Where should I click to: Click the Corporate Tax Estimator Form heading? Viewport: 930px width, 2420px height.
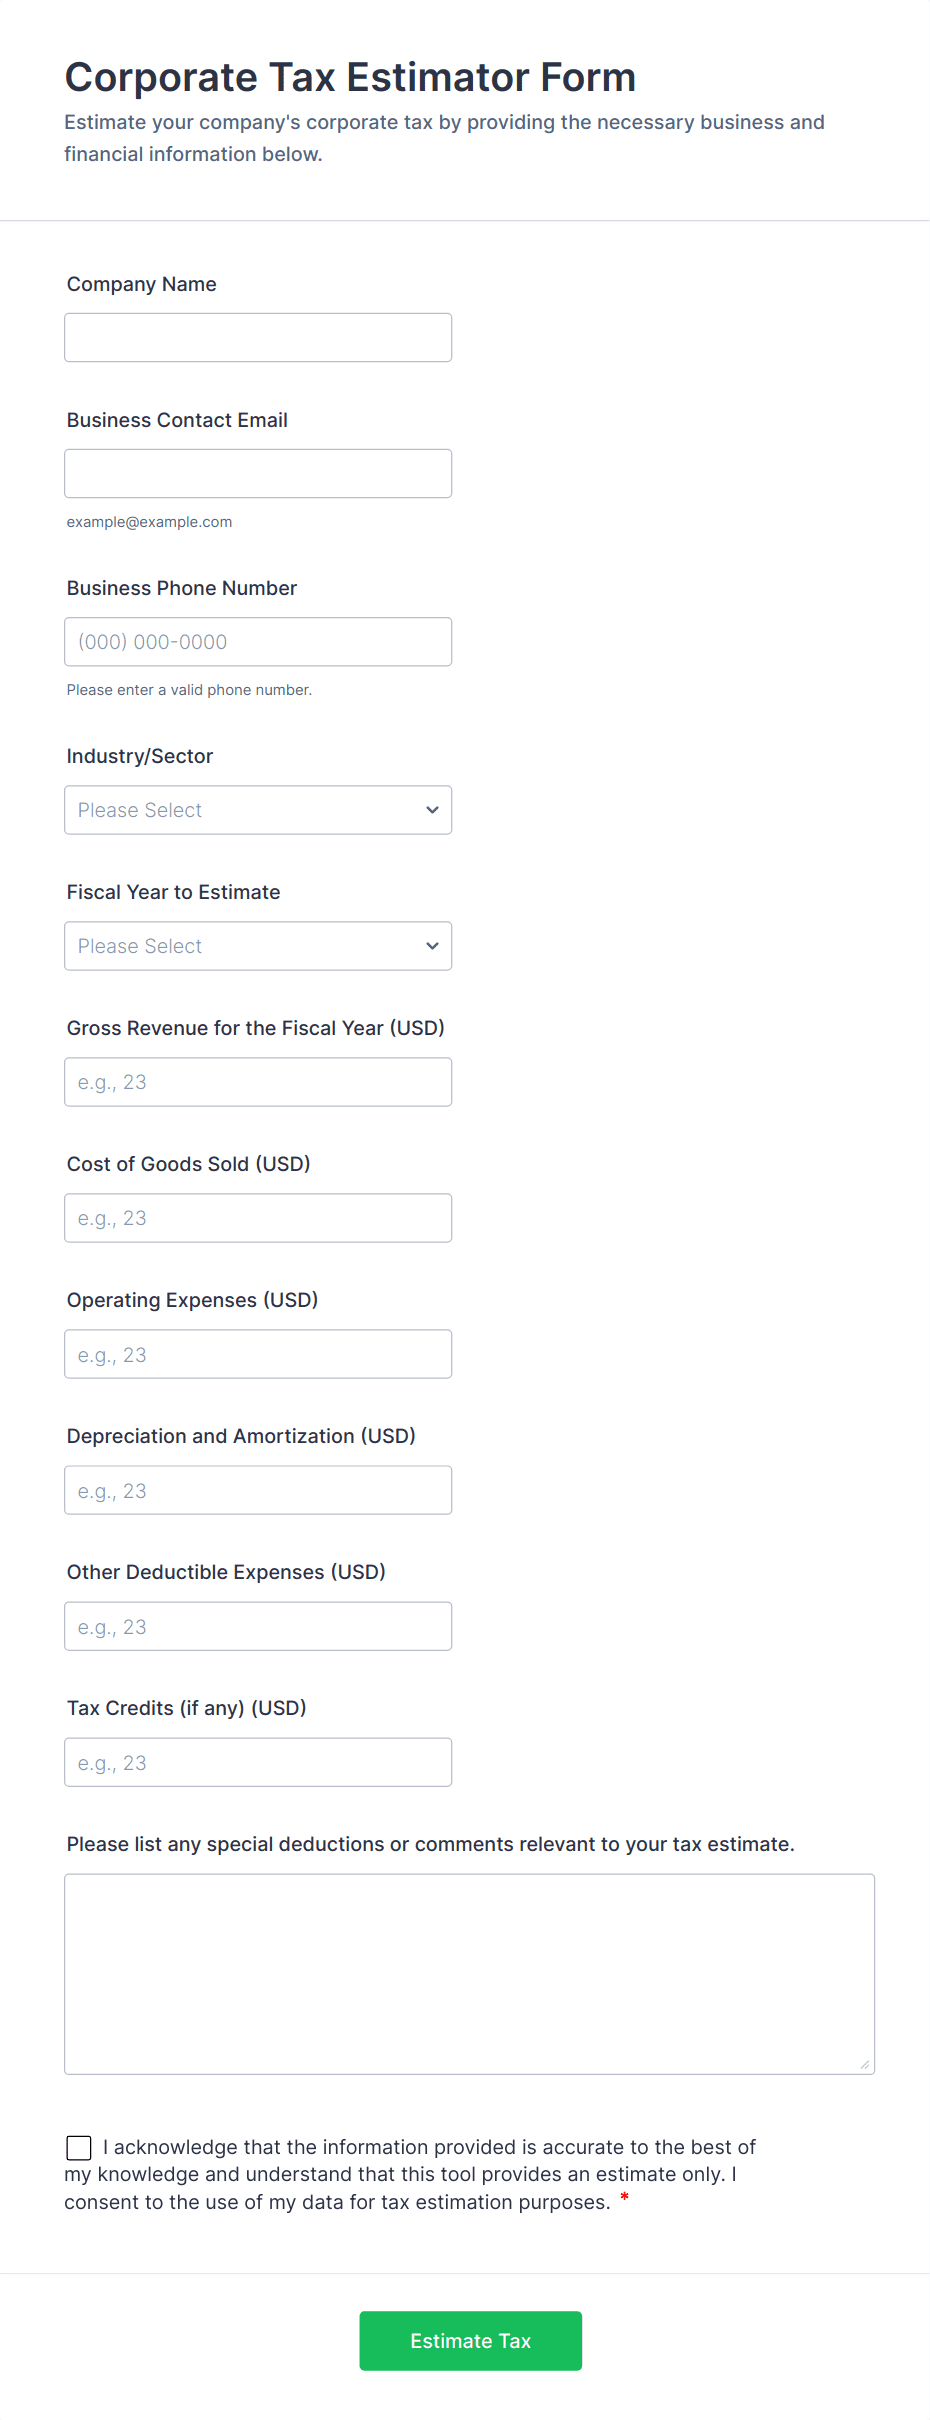(x=350, y=77)
